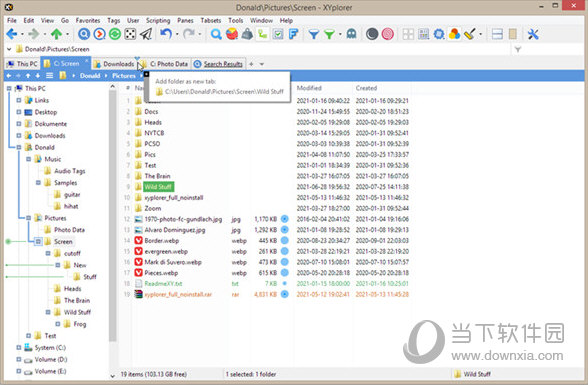Click the address bar funnel icon
The height and width of the screenshot is (385, 588).
[x=518, y=49]
